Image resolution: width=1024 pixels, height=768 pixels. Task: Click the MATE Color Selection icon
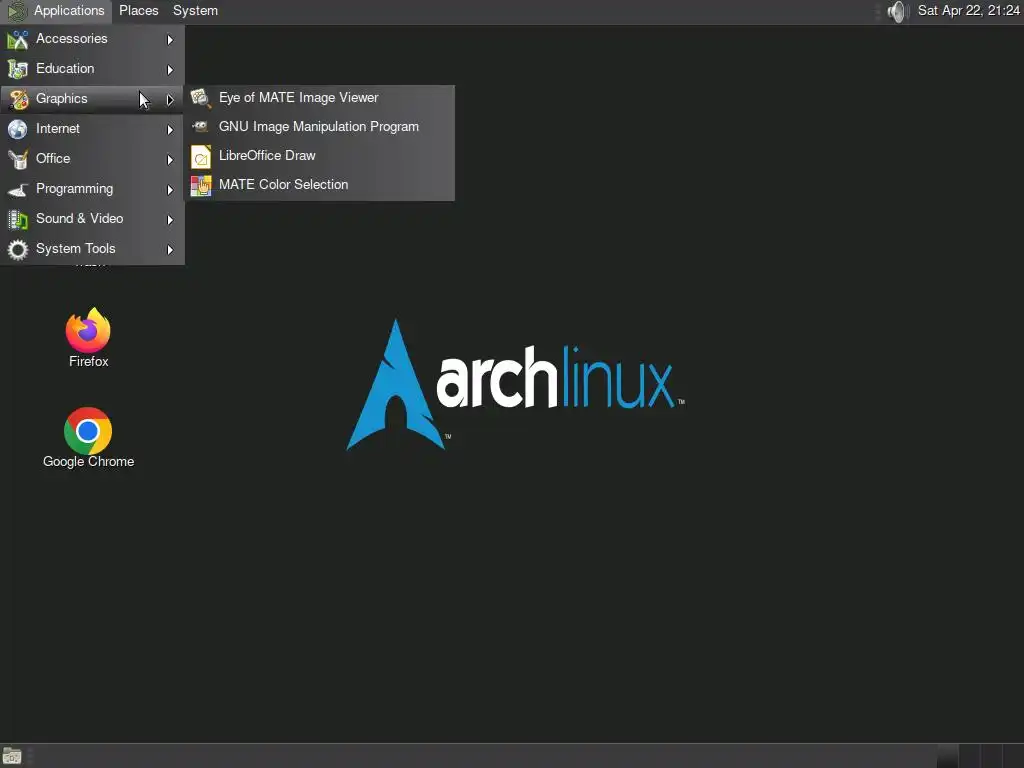200,185
